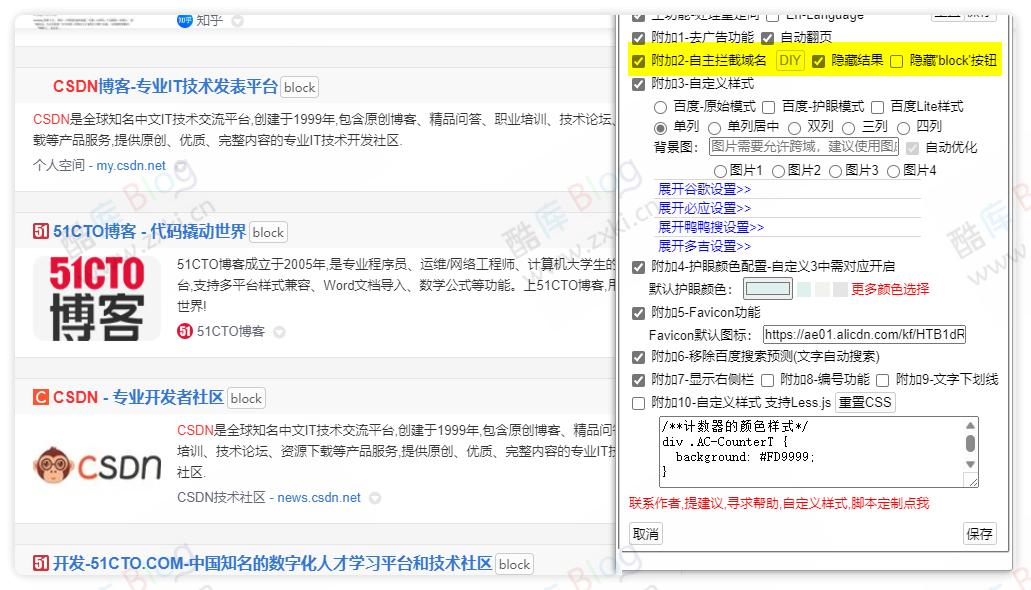This screenshot has height=590, width=1031.
Task: Click the 保存 button to save settings
Action: tap(979, 533)
